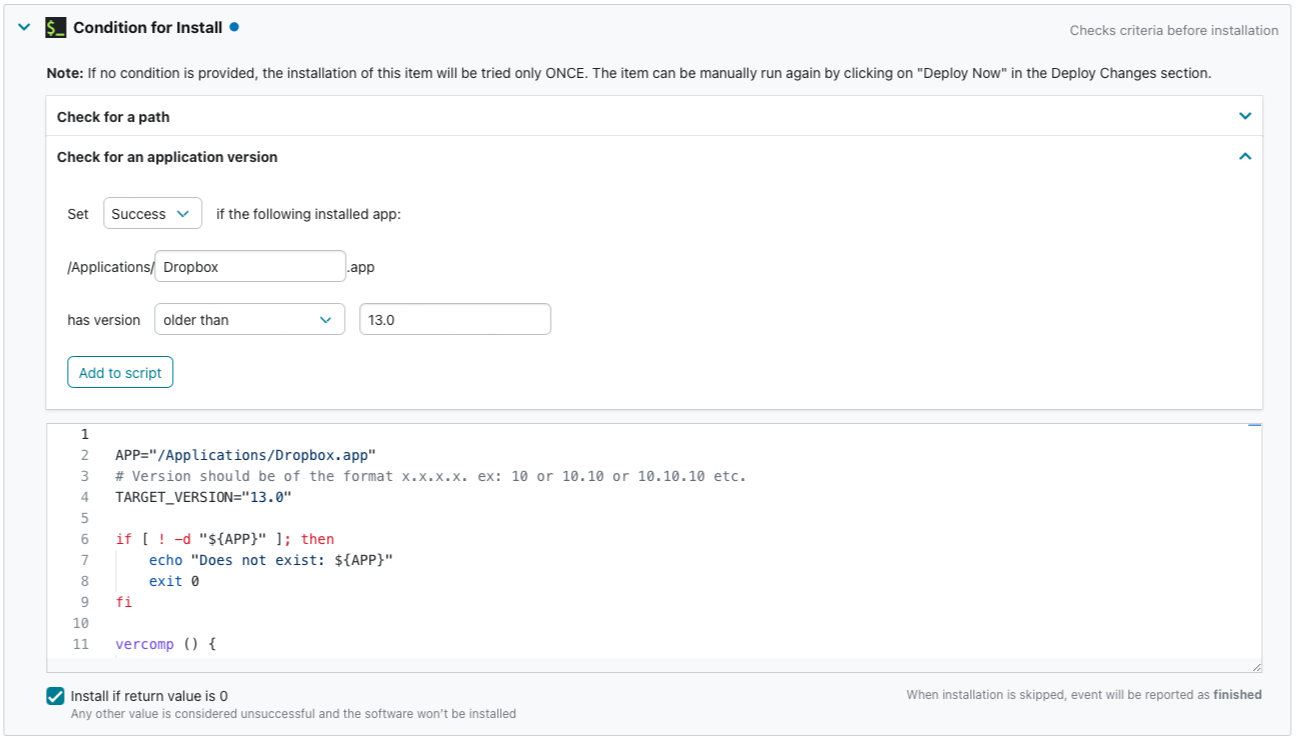This screenshot has height=740, width=1297.
Task: Click the Check for a path header
Action: click(x=113, y=116)
